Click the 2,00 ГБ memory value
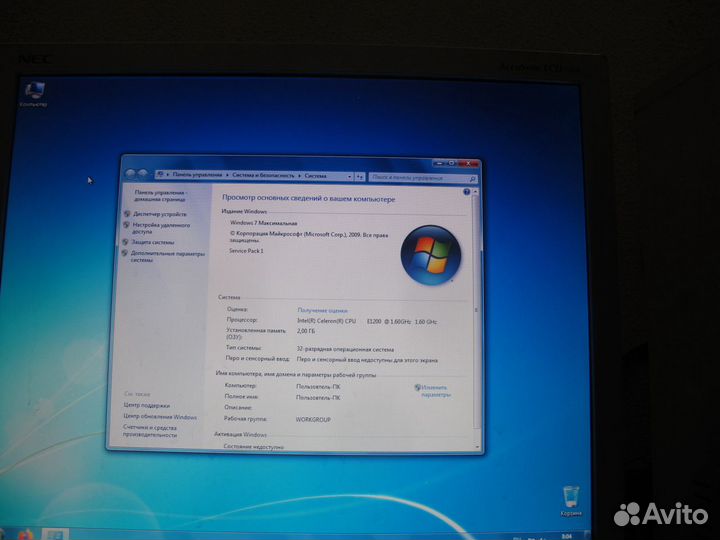720x540 pixels. pyautogui.click(x=306, y=331)
